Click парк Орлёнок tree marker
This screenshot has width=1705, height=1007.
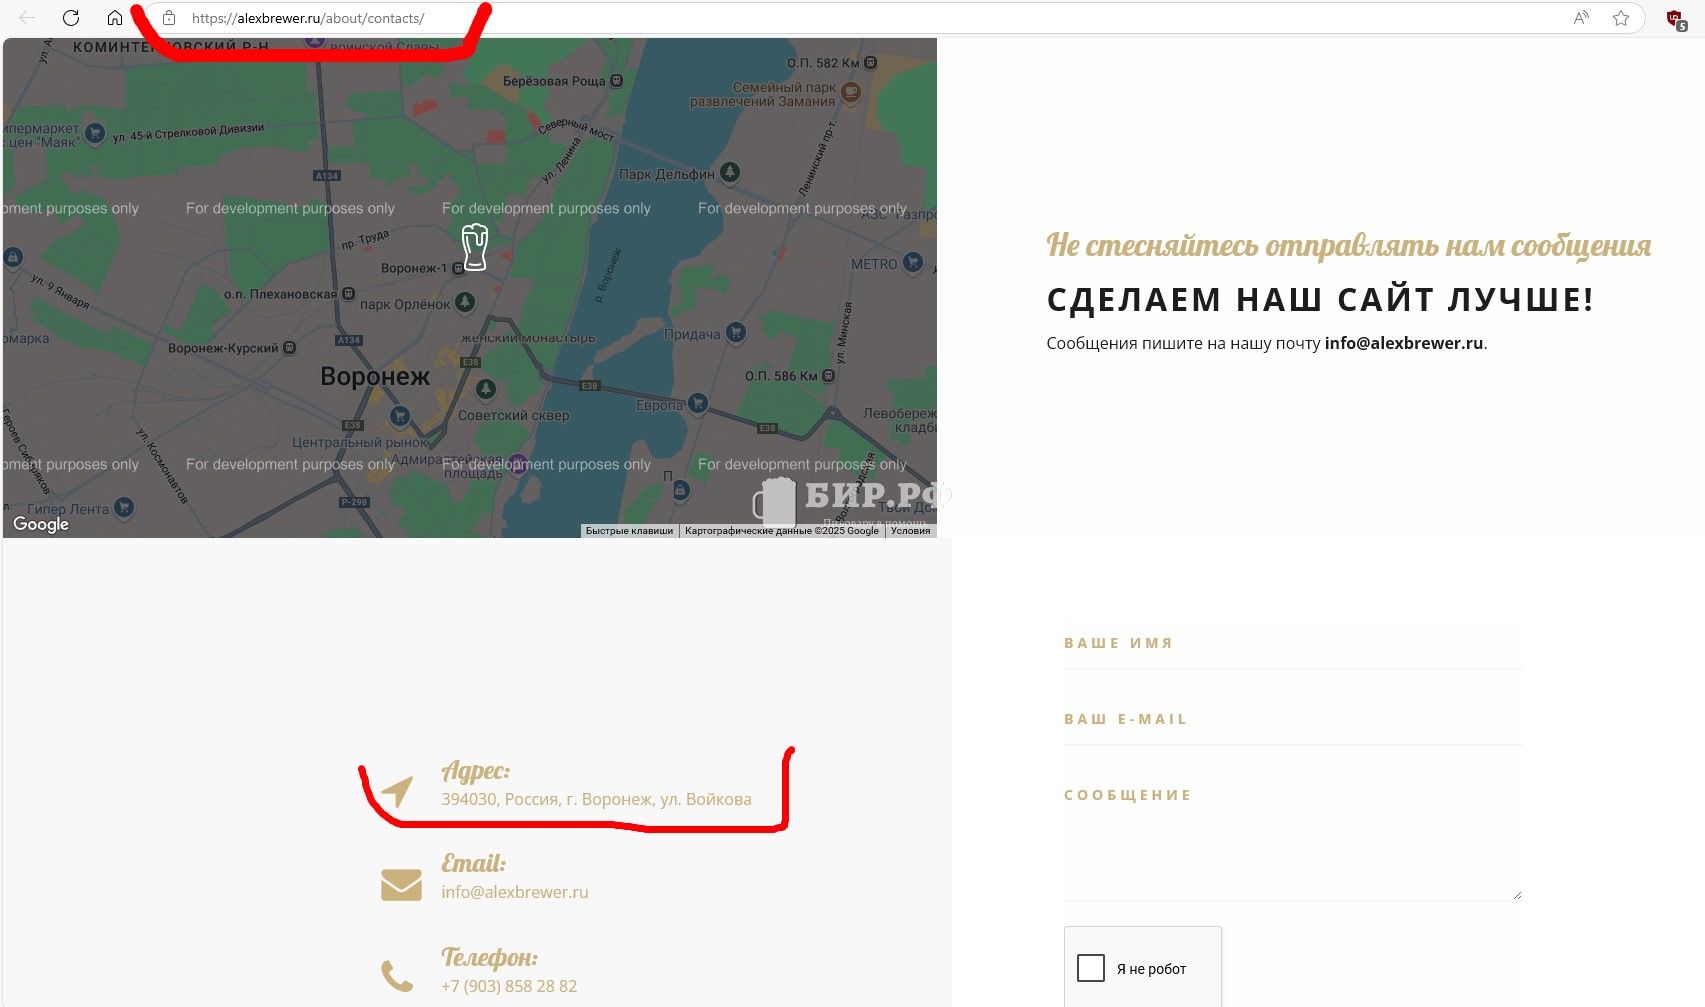465,301
